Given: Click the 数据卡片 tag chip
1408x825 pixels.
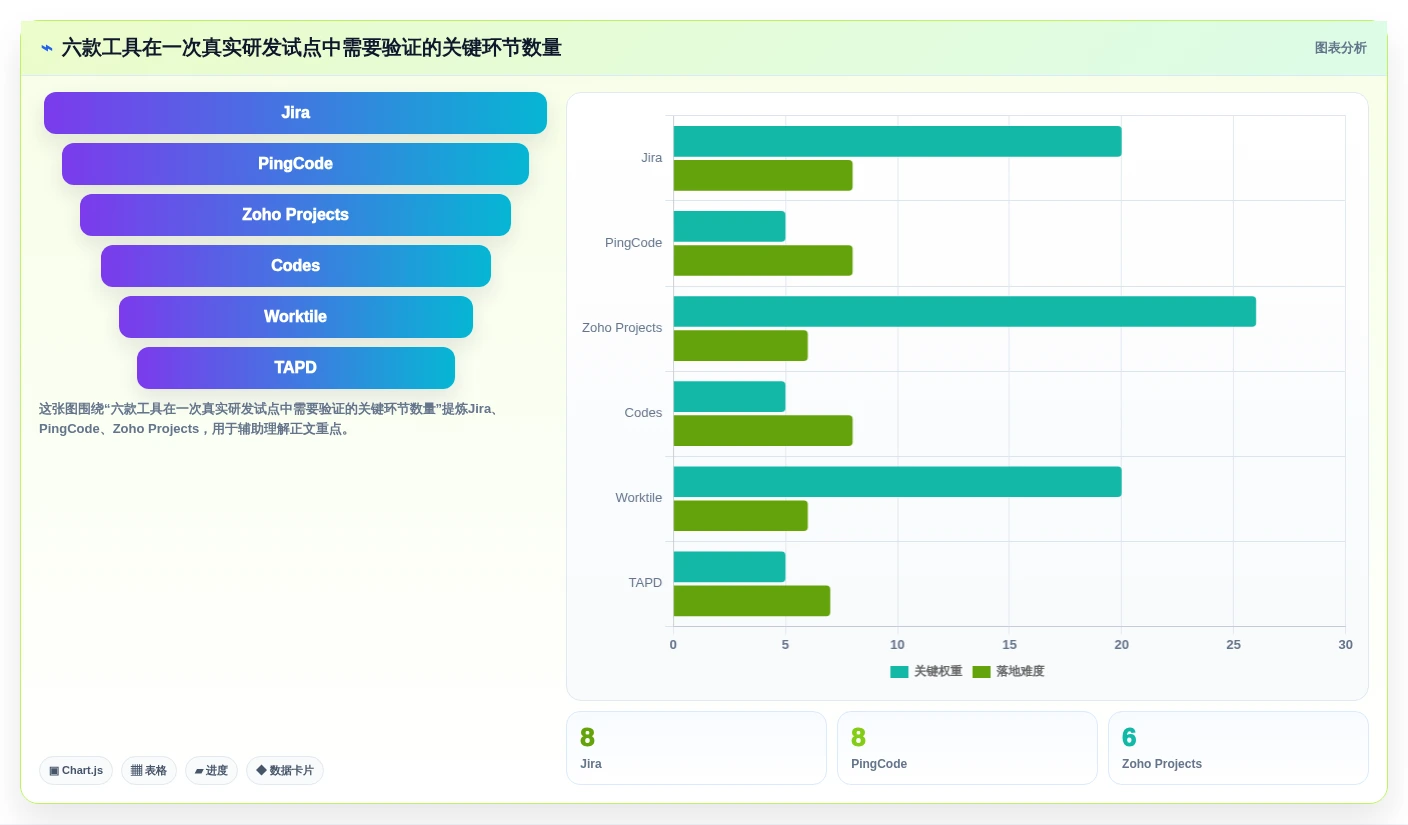Looking at the screenshot, I should coord(285,770).
